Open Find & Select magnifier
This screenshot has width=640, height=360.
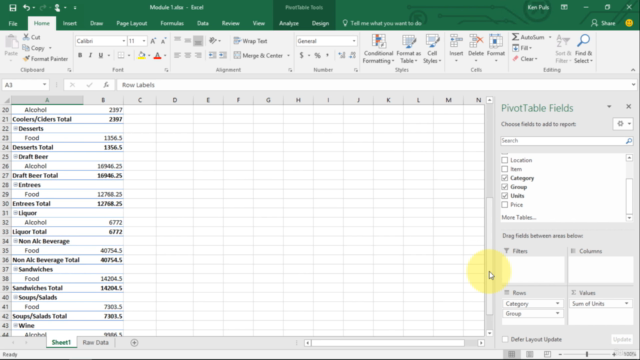[583, 49]
